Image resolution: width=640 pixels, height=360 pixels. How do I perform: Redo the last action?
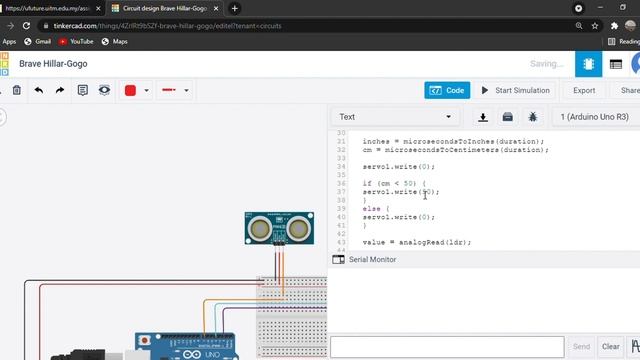point(60,90)
